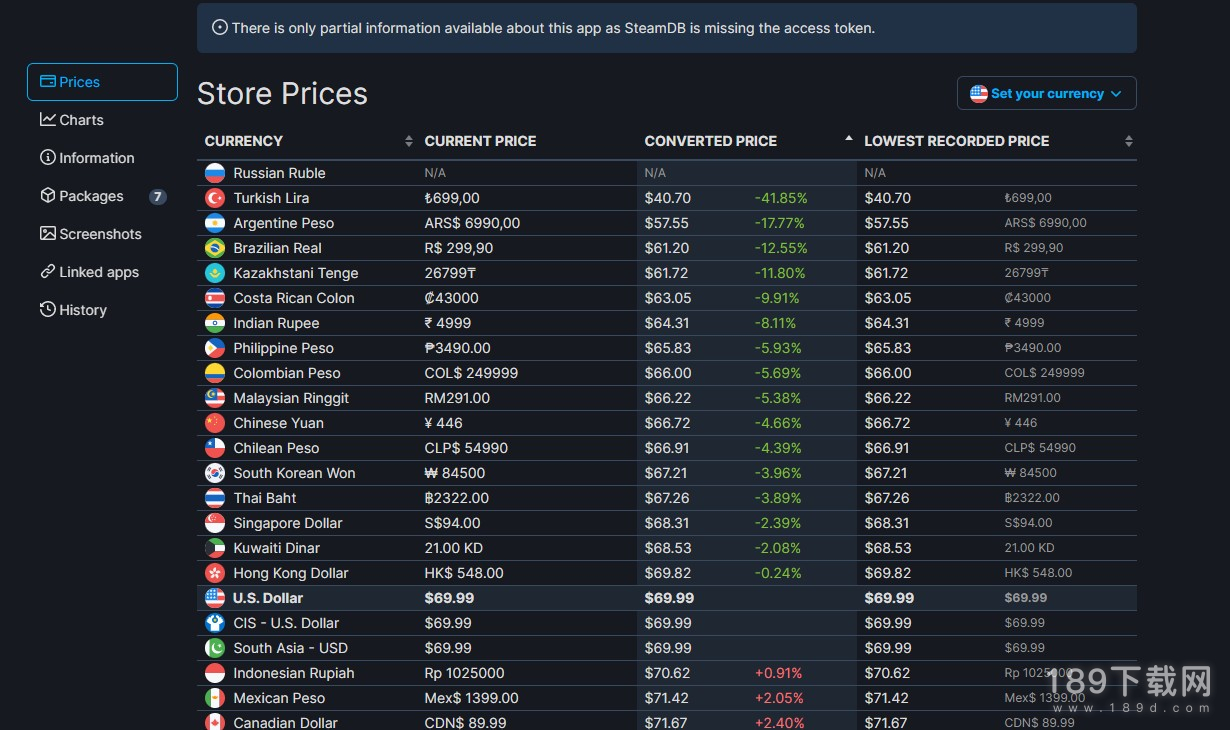Image resolution: width=1230 pixels, height=730 pixels.
Task: Open the Set your currency dropdown
Action: (x=1047, y=93)
